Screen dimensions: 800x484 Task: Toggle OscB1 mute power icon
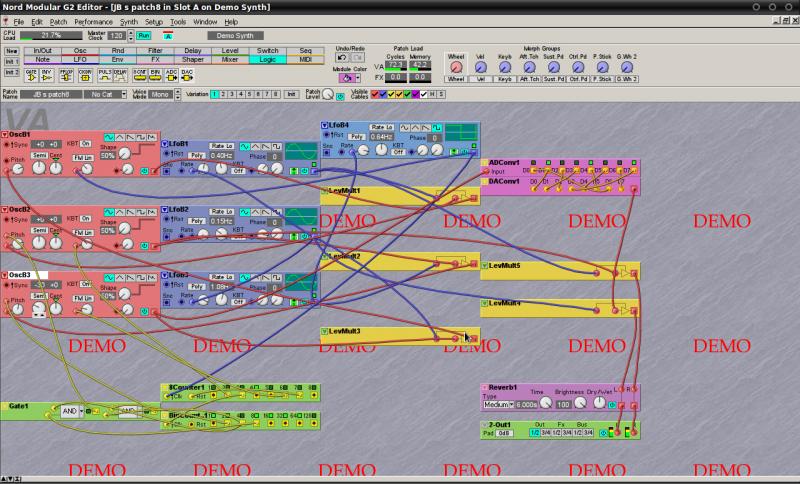coord(144,171)
